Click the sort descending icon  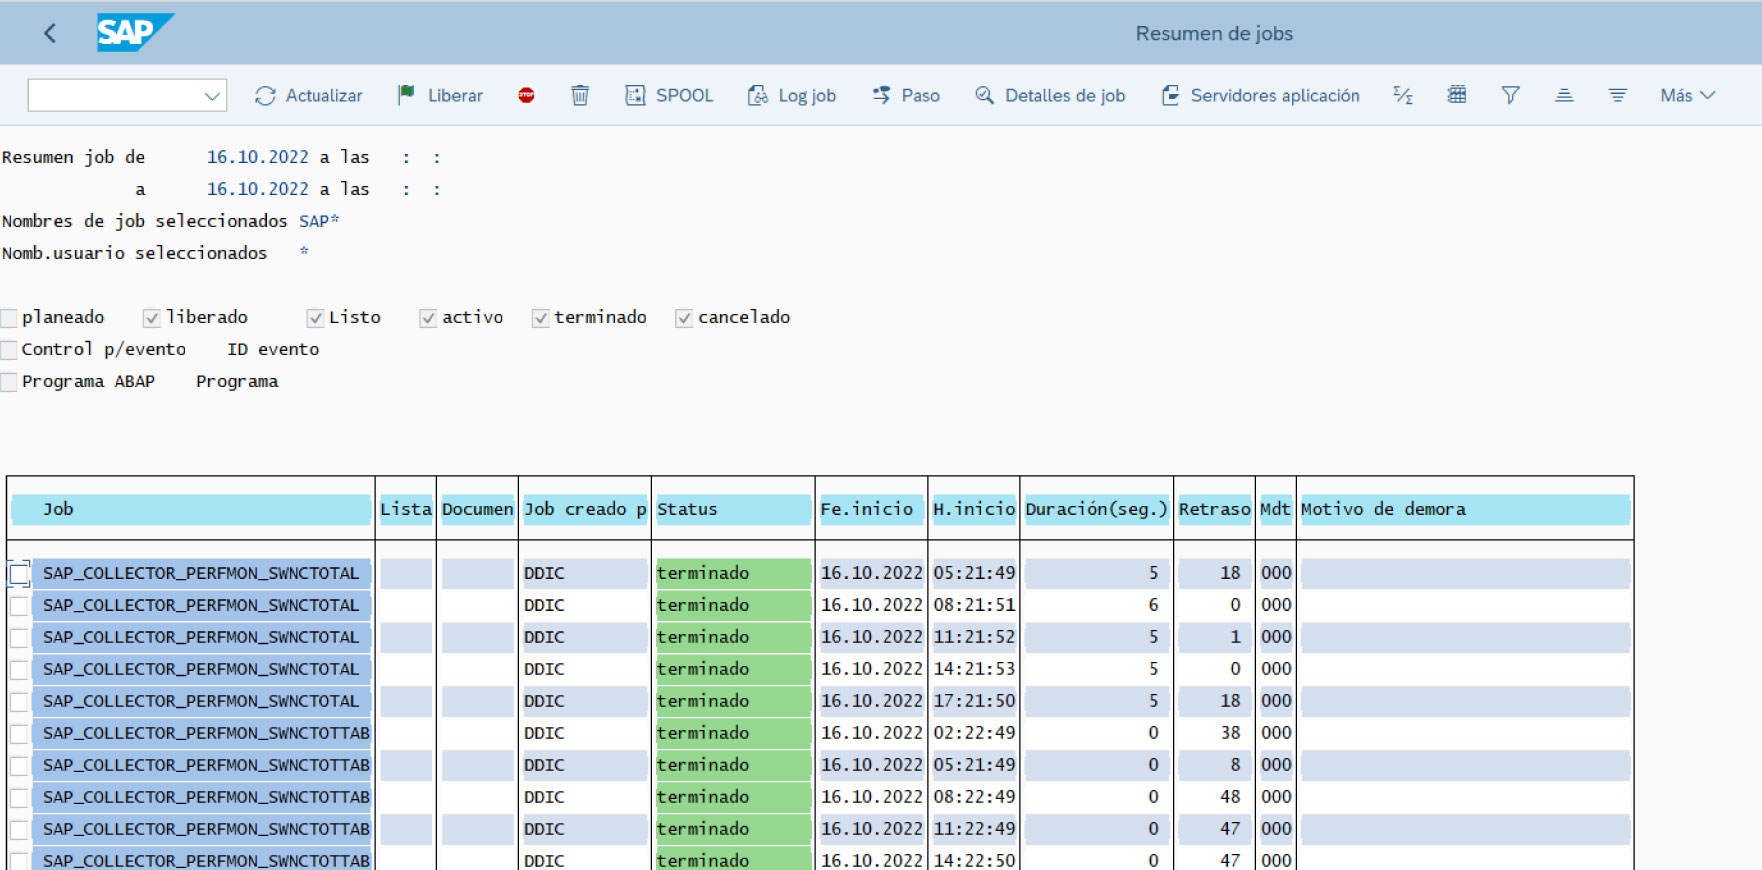(x=1617, y=95)
